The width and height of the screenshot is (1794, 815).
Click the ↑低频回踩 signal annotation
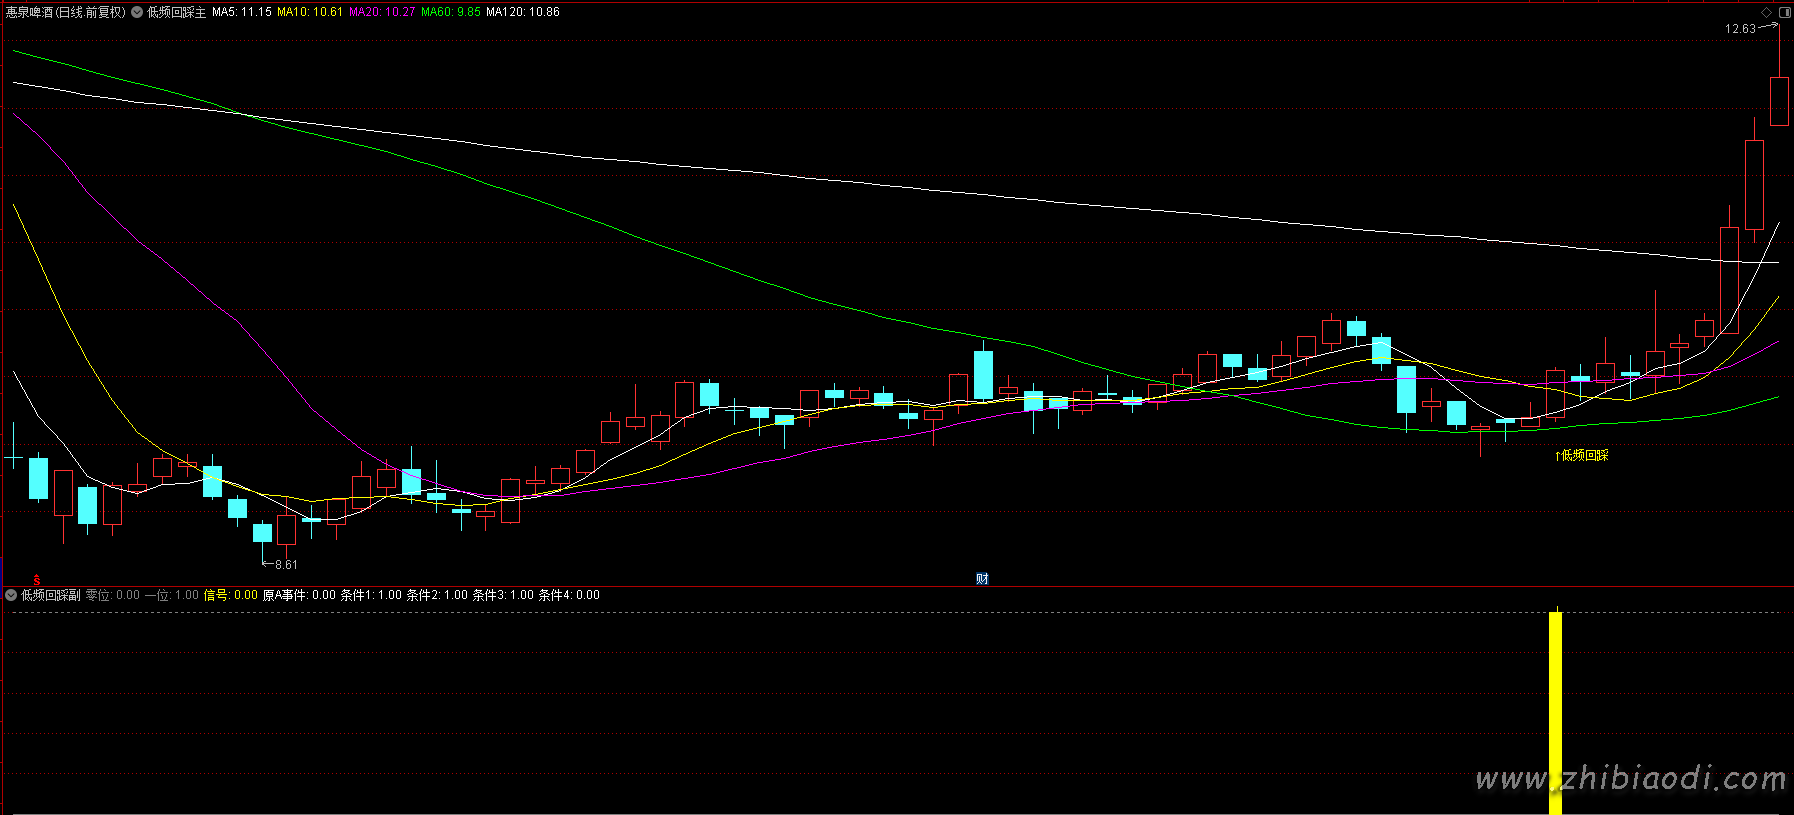click(x=1582, y=455)
